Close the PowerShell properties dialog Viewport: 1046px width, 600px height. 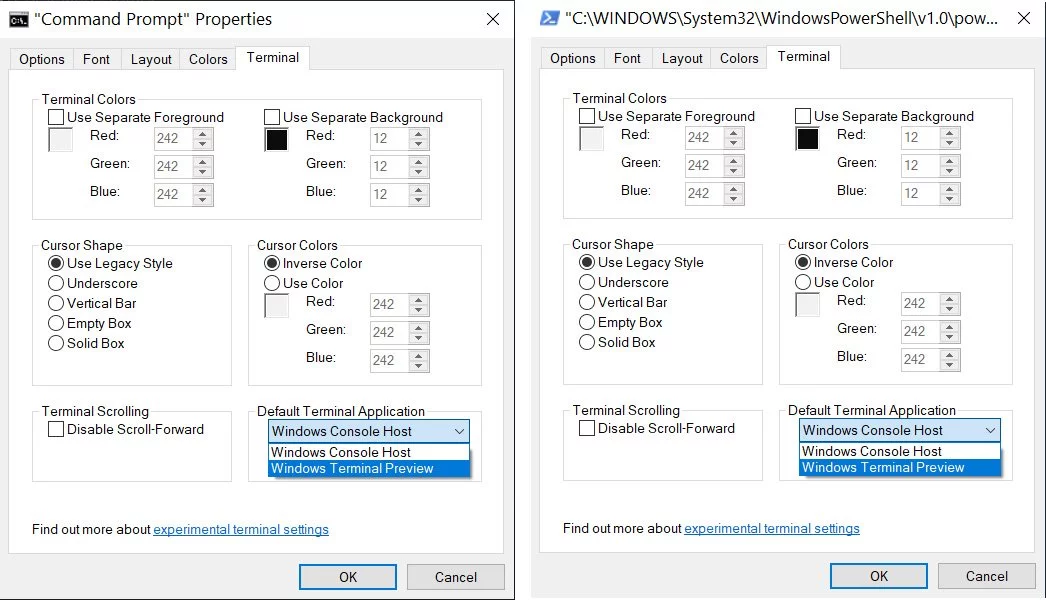coord(1024,18)
